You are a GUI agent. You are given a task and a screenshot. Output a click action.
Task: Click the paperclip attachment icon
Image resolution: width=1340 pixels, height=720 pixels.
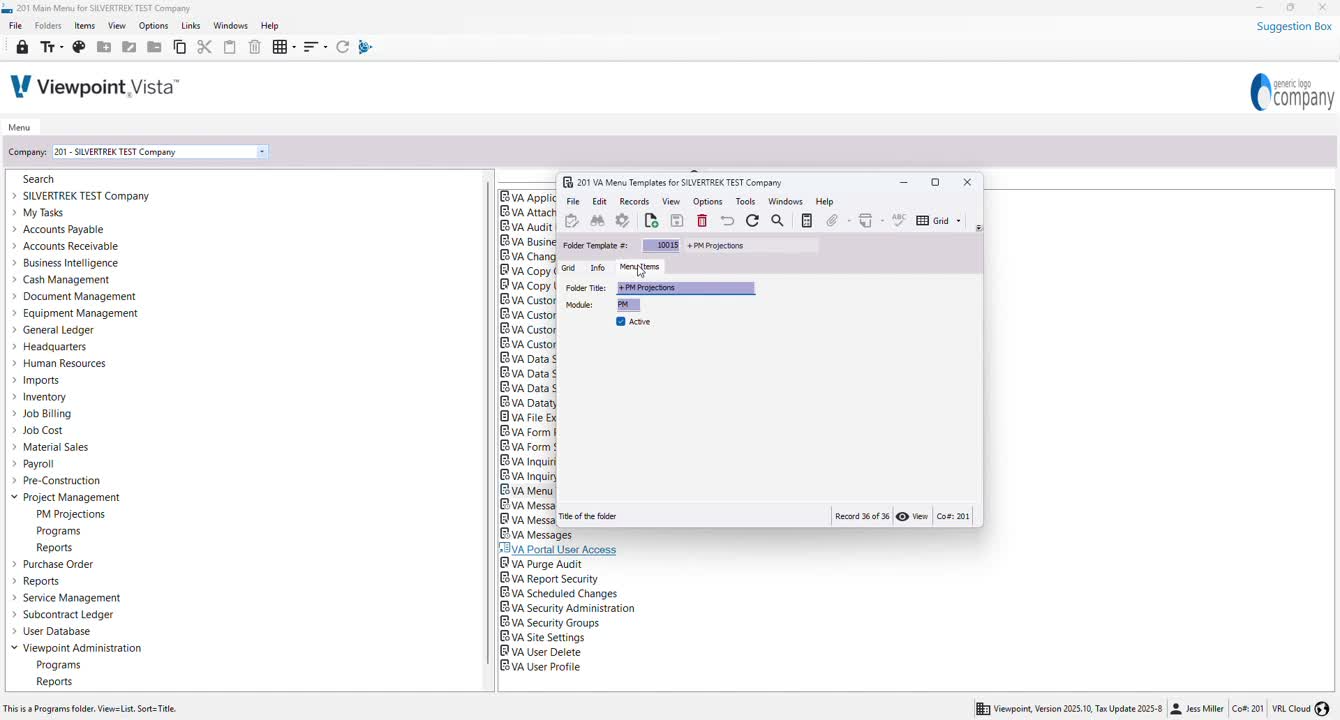coord(832,221)
